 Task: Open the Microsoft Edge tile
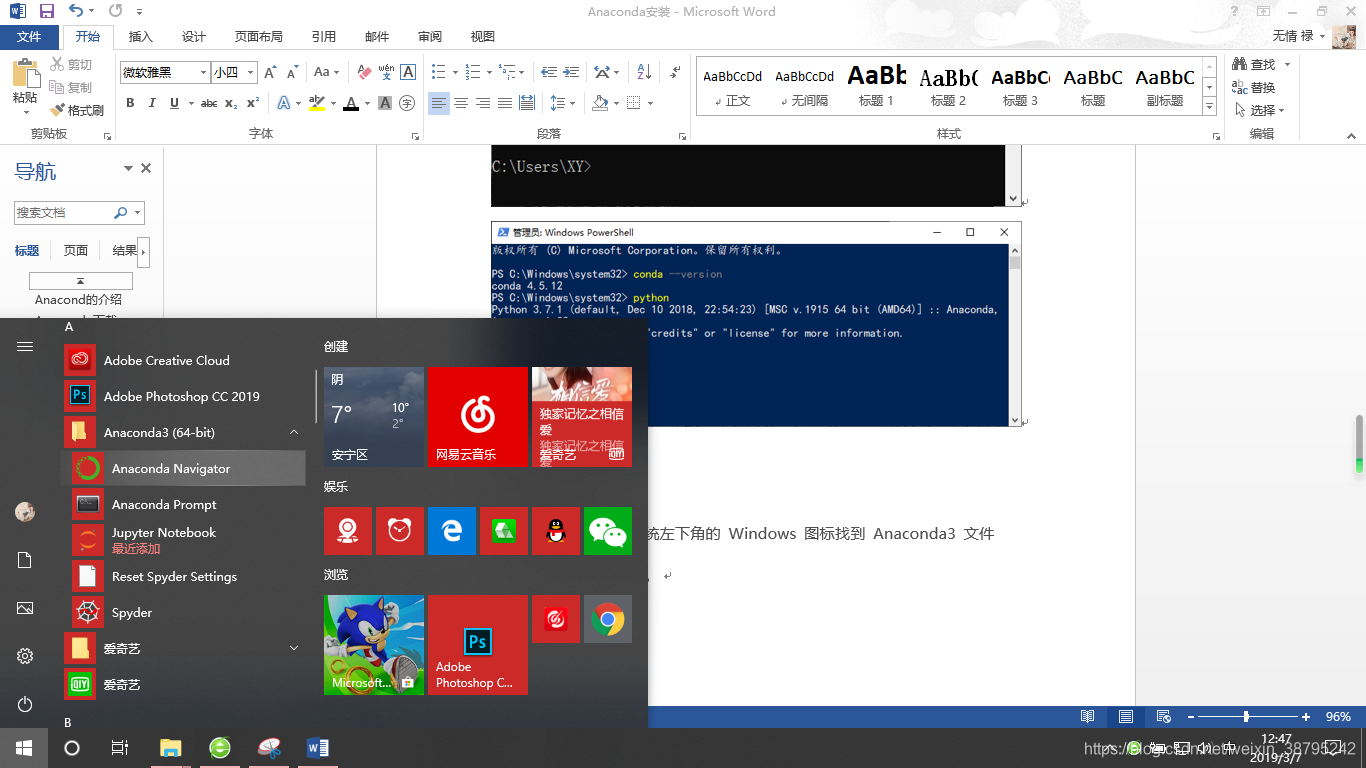(452, 531)
